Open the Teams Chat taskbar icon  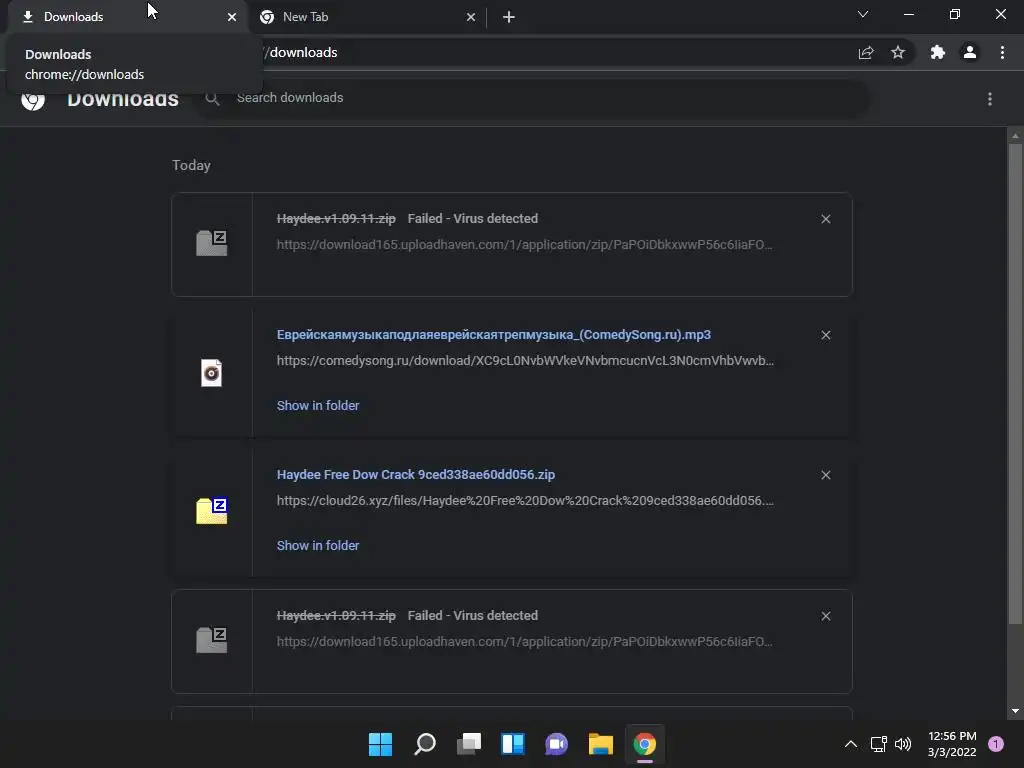point(556,744)
